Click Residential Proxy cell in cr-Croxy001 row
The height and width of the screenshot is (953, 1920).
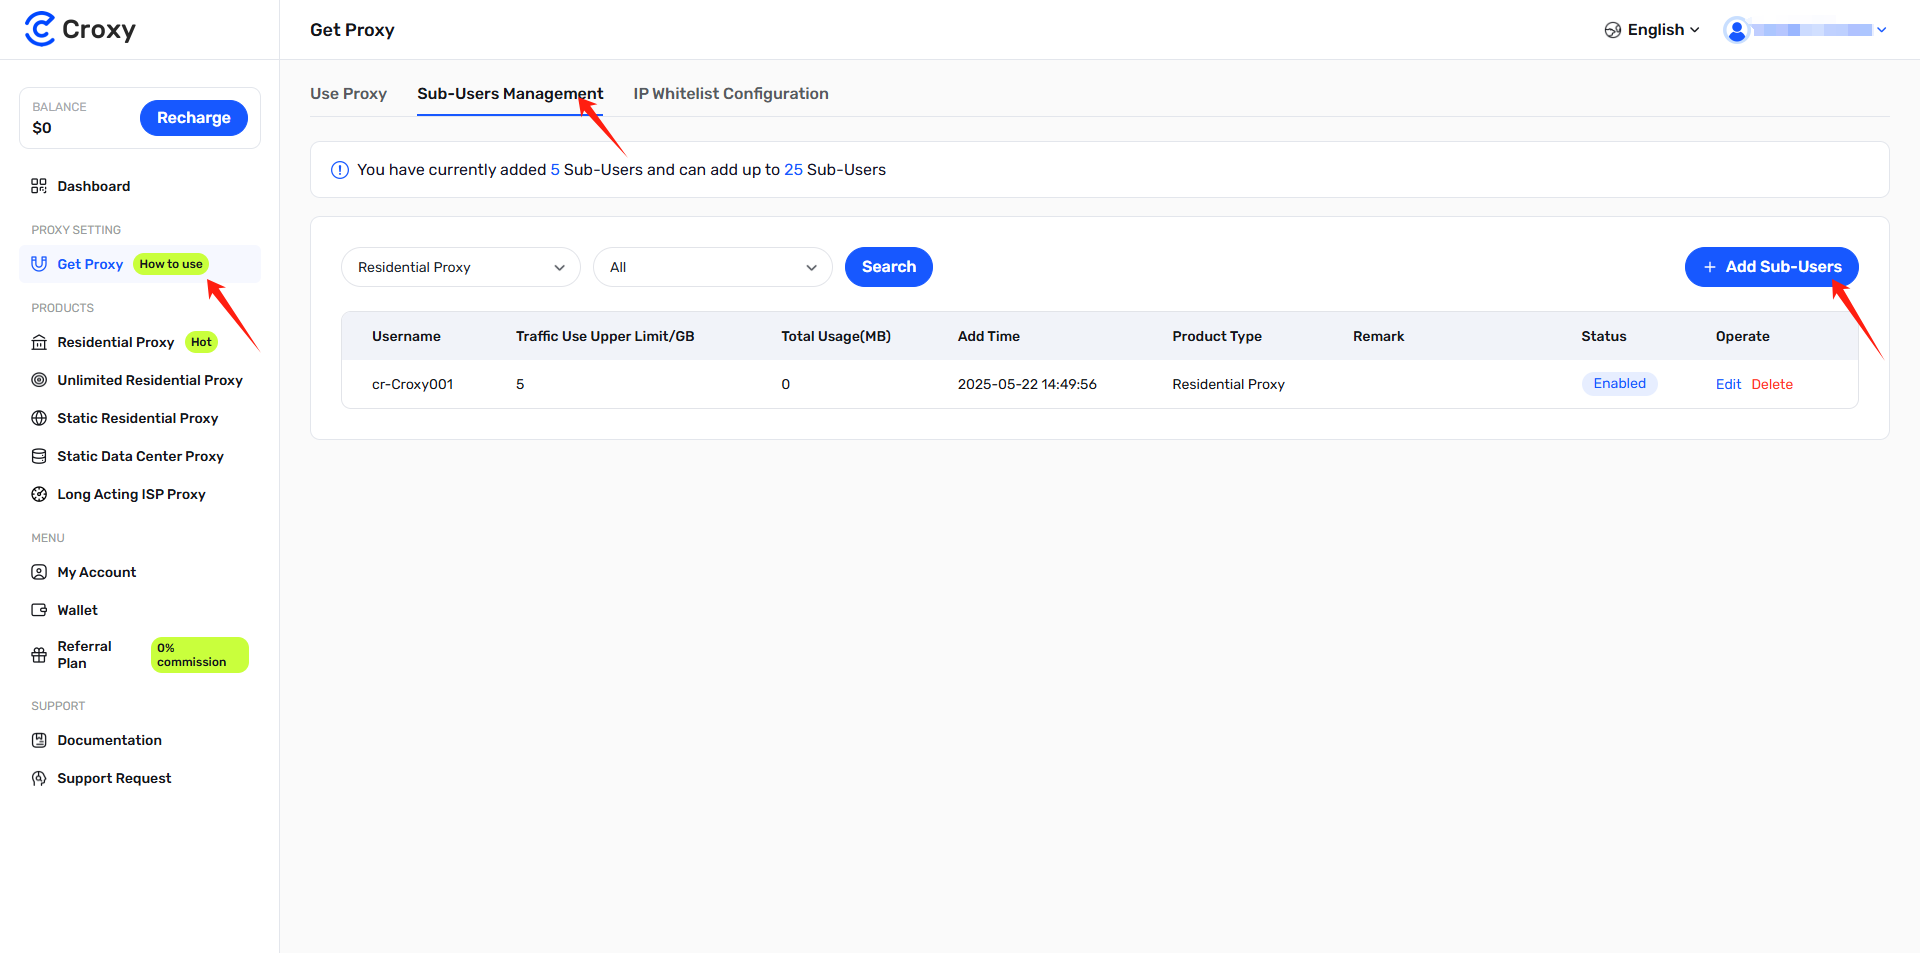click(1228, 384)
